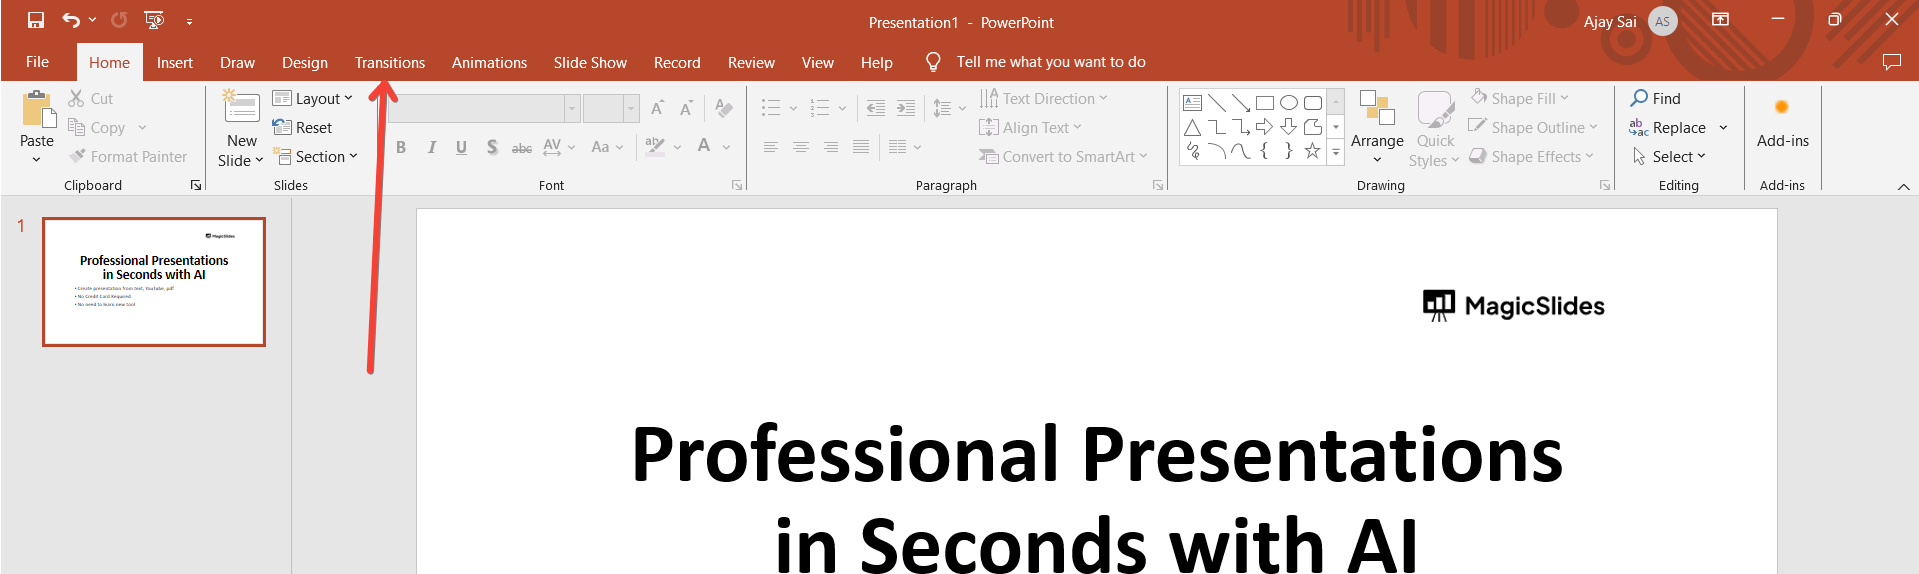This screenshot has width=1919, height=574.
Task: Click Tell me what you want to do
Action: click(x=1051, y=62)
